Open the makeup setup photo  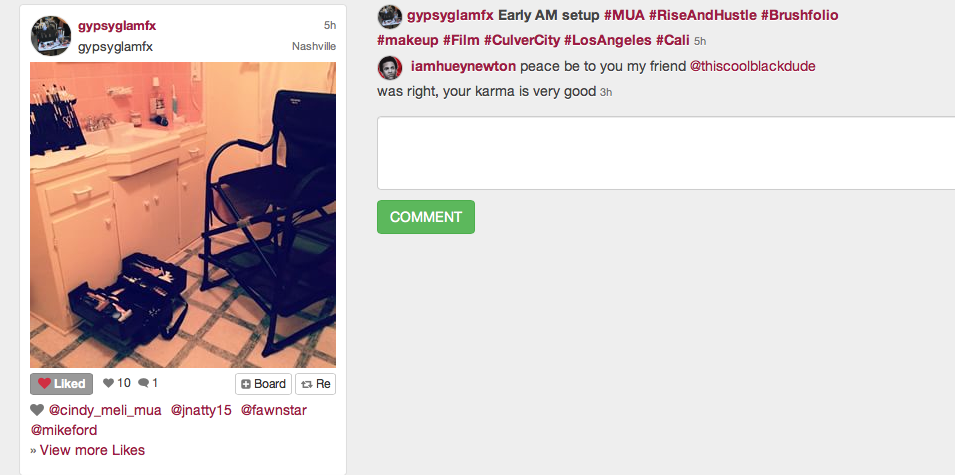click(x=183, y=215)
